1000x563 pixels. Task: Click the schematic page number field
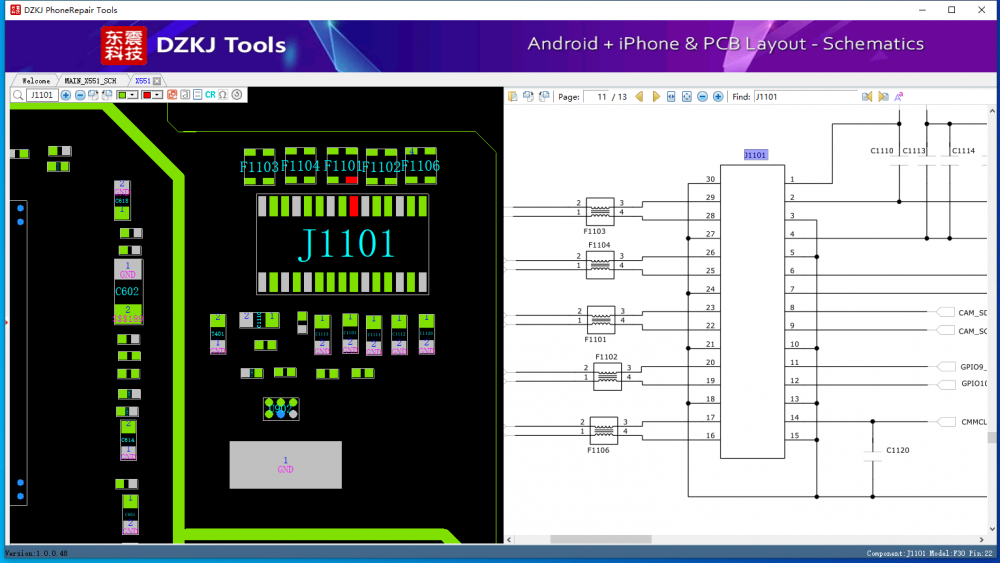[x=596, y=97]
